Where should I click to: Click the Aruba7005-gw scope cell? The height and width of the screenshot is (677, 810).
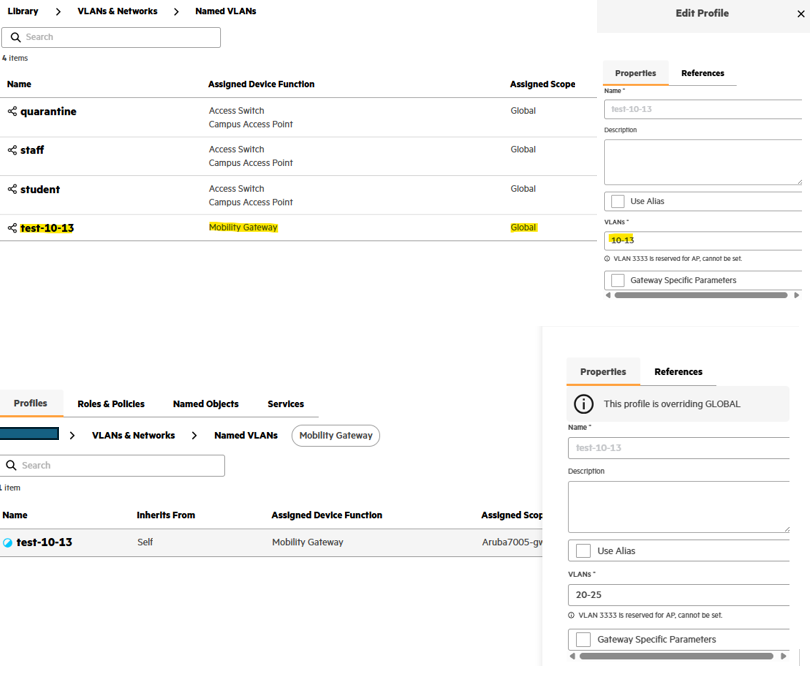coord(512,542)
